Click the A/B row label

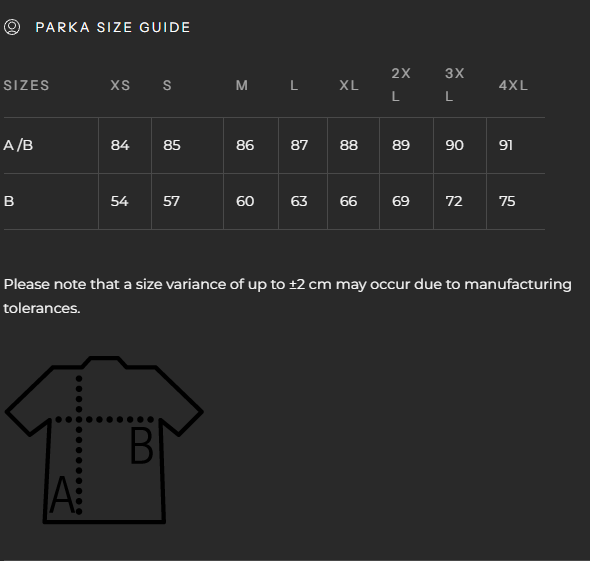[x=18, y=145]
